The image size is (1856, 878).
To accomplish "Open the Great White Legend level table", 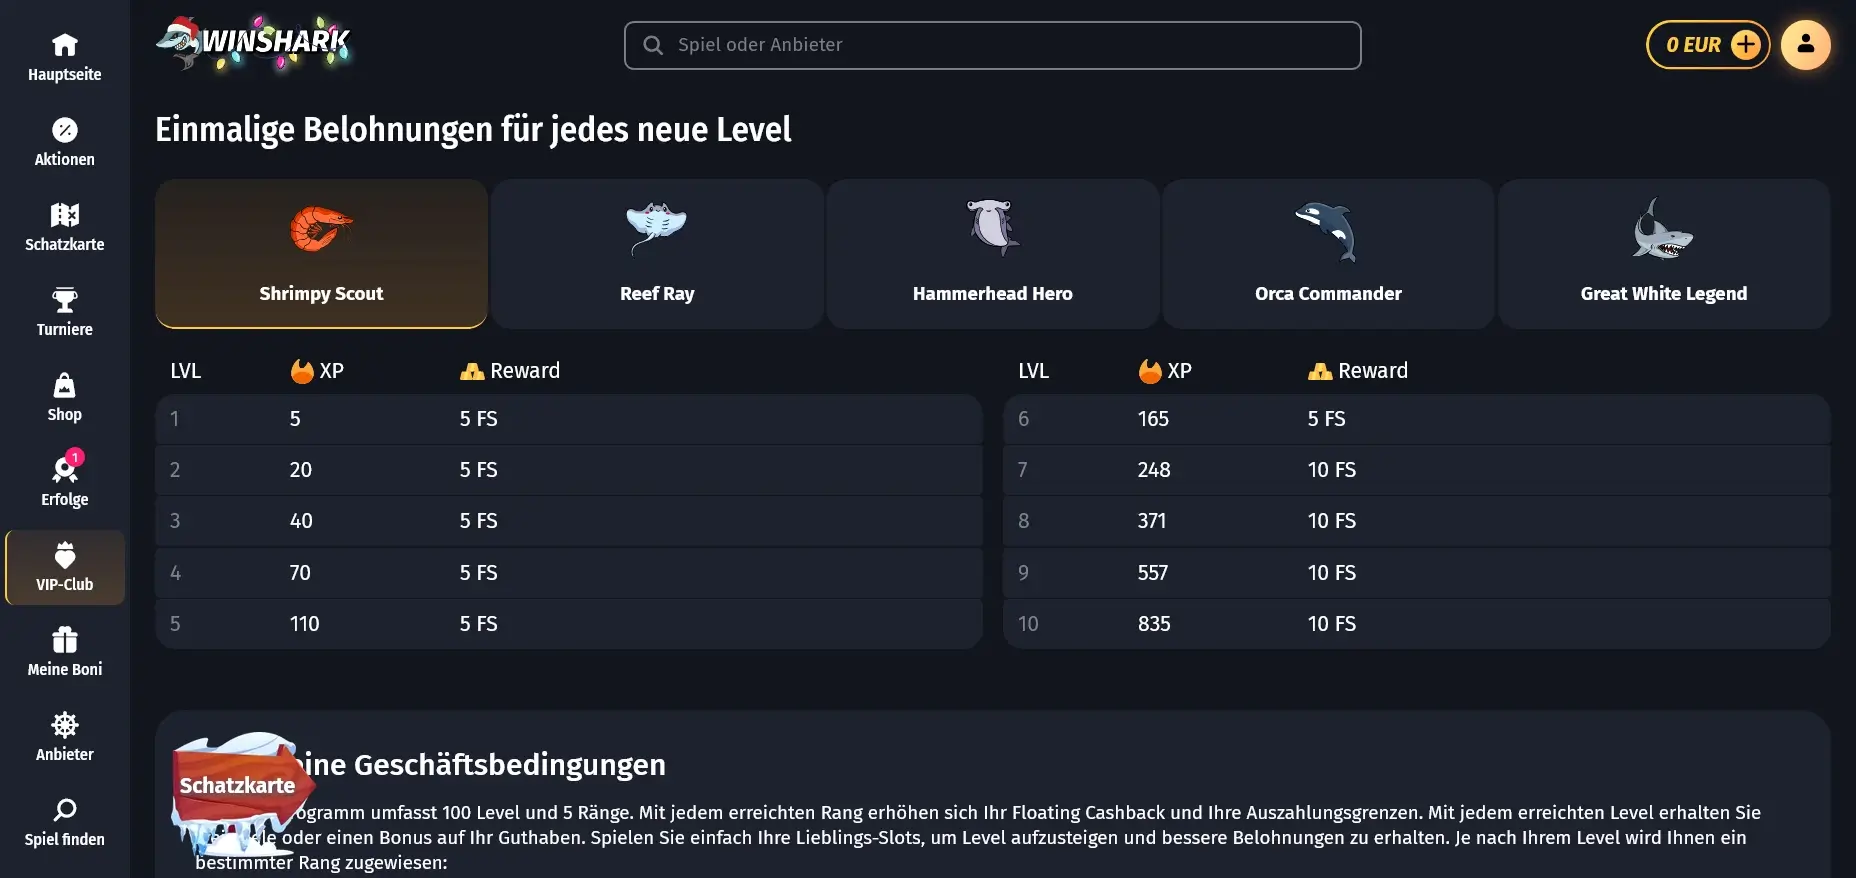I will point(1663,253).
